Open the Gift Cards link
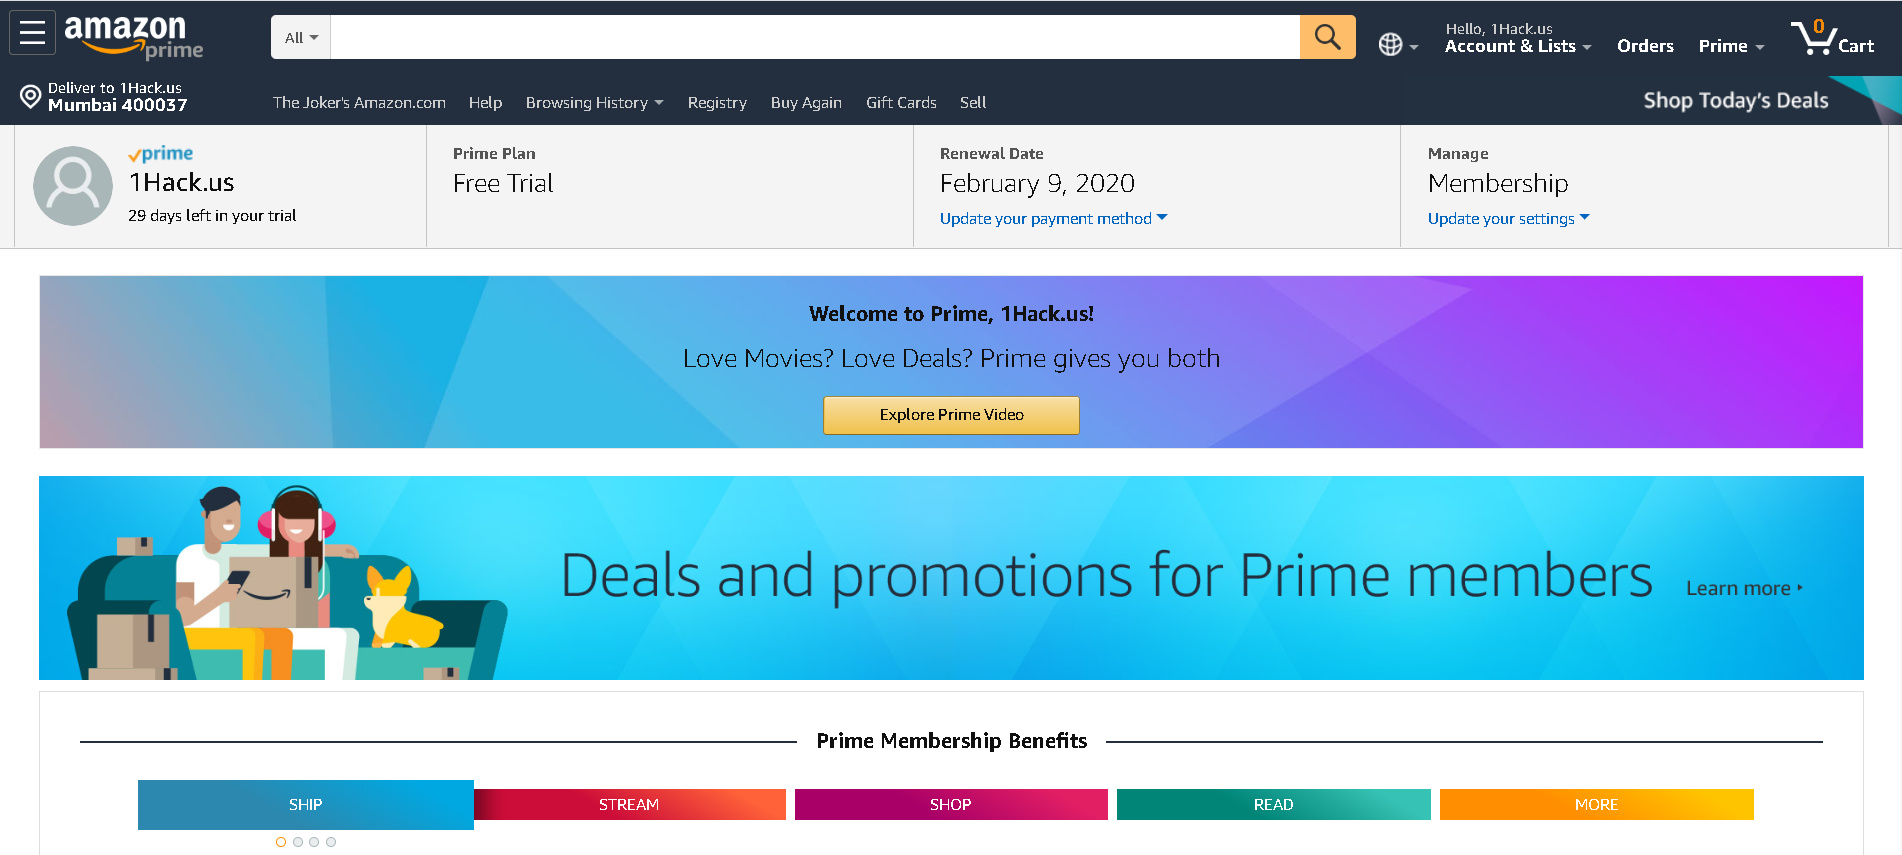 tap(901, 103)
